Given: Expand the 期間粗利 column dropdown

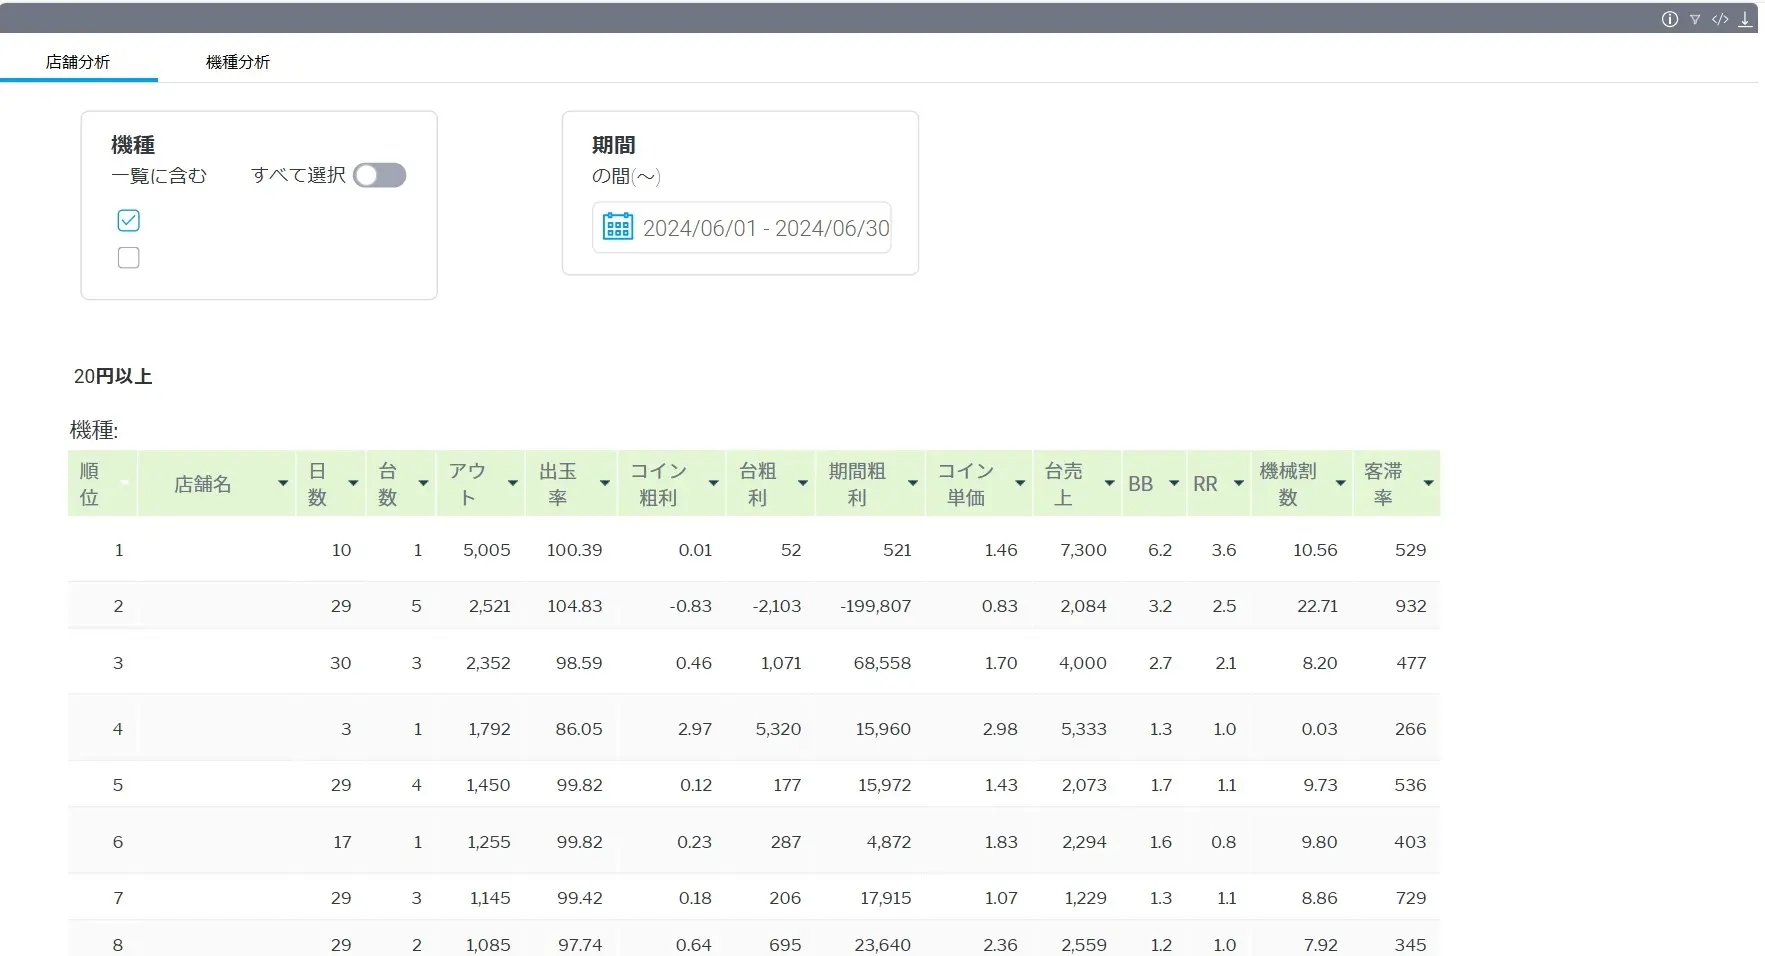Looking at the screenshot, I should click(912, 484).
